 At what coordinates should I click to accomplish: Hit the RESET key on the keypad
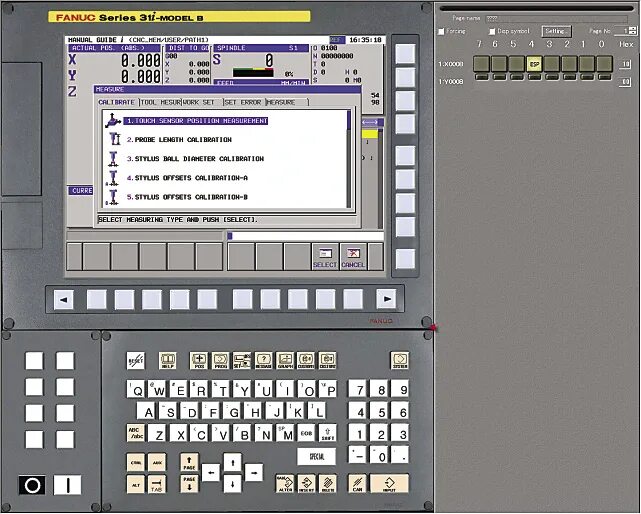click(x=136, y=361)
